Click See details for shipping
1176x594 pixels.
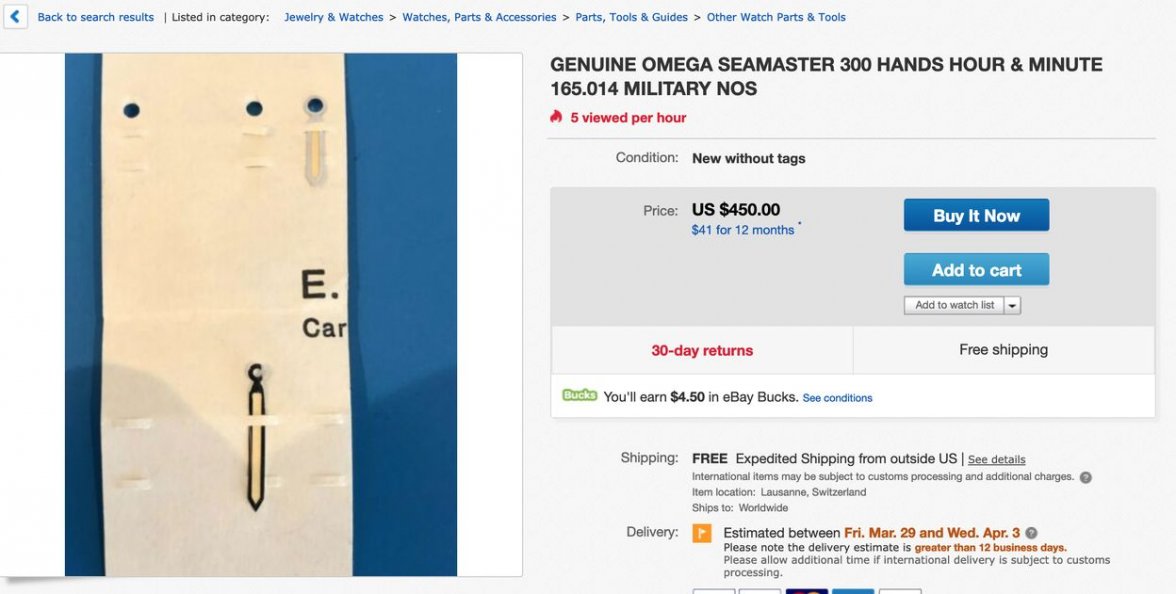pyautogui.click(x=996, y=459)
